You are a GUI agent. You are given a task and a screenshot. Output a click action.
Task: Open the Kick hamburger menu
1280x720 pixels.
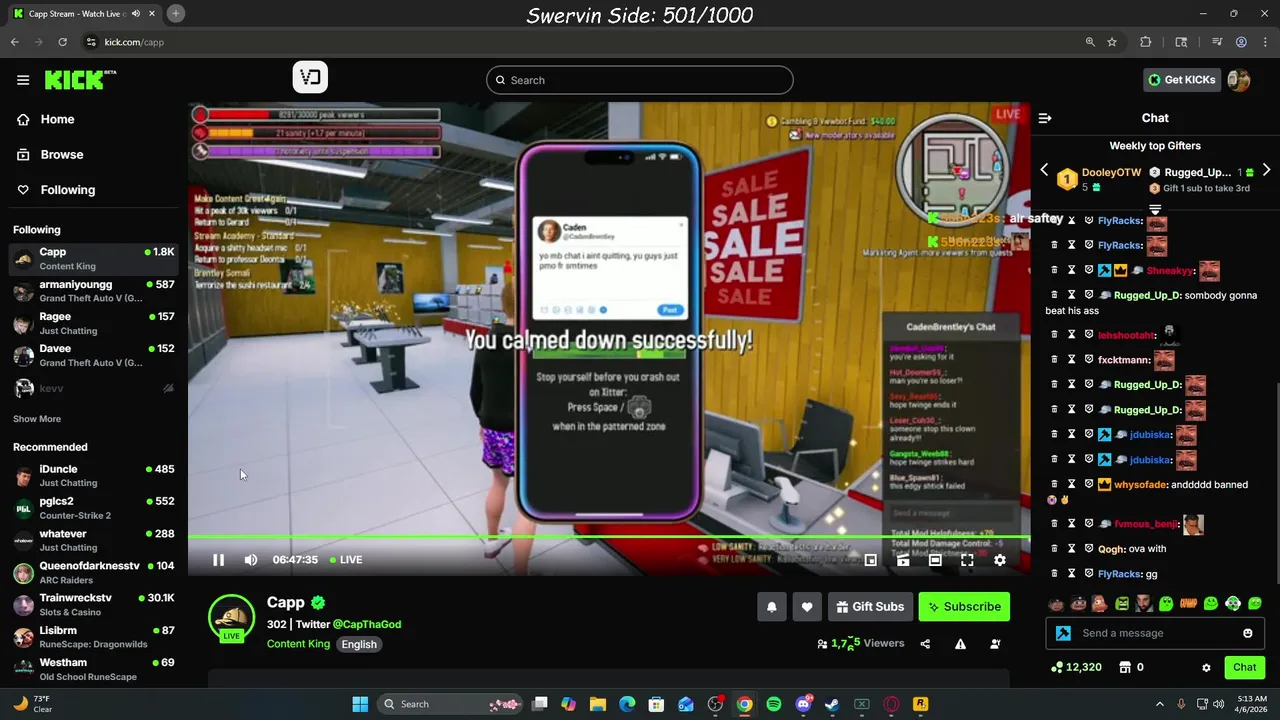[x=23, y=80]
